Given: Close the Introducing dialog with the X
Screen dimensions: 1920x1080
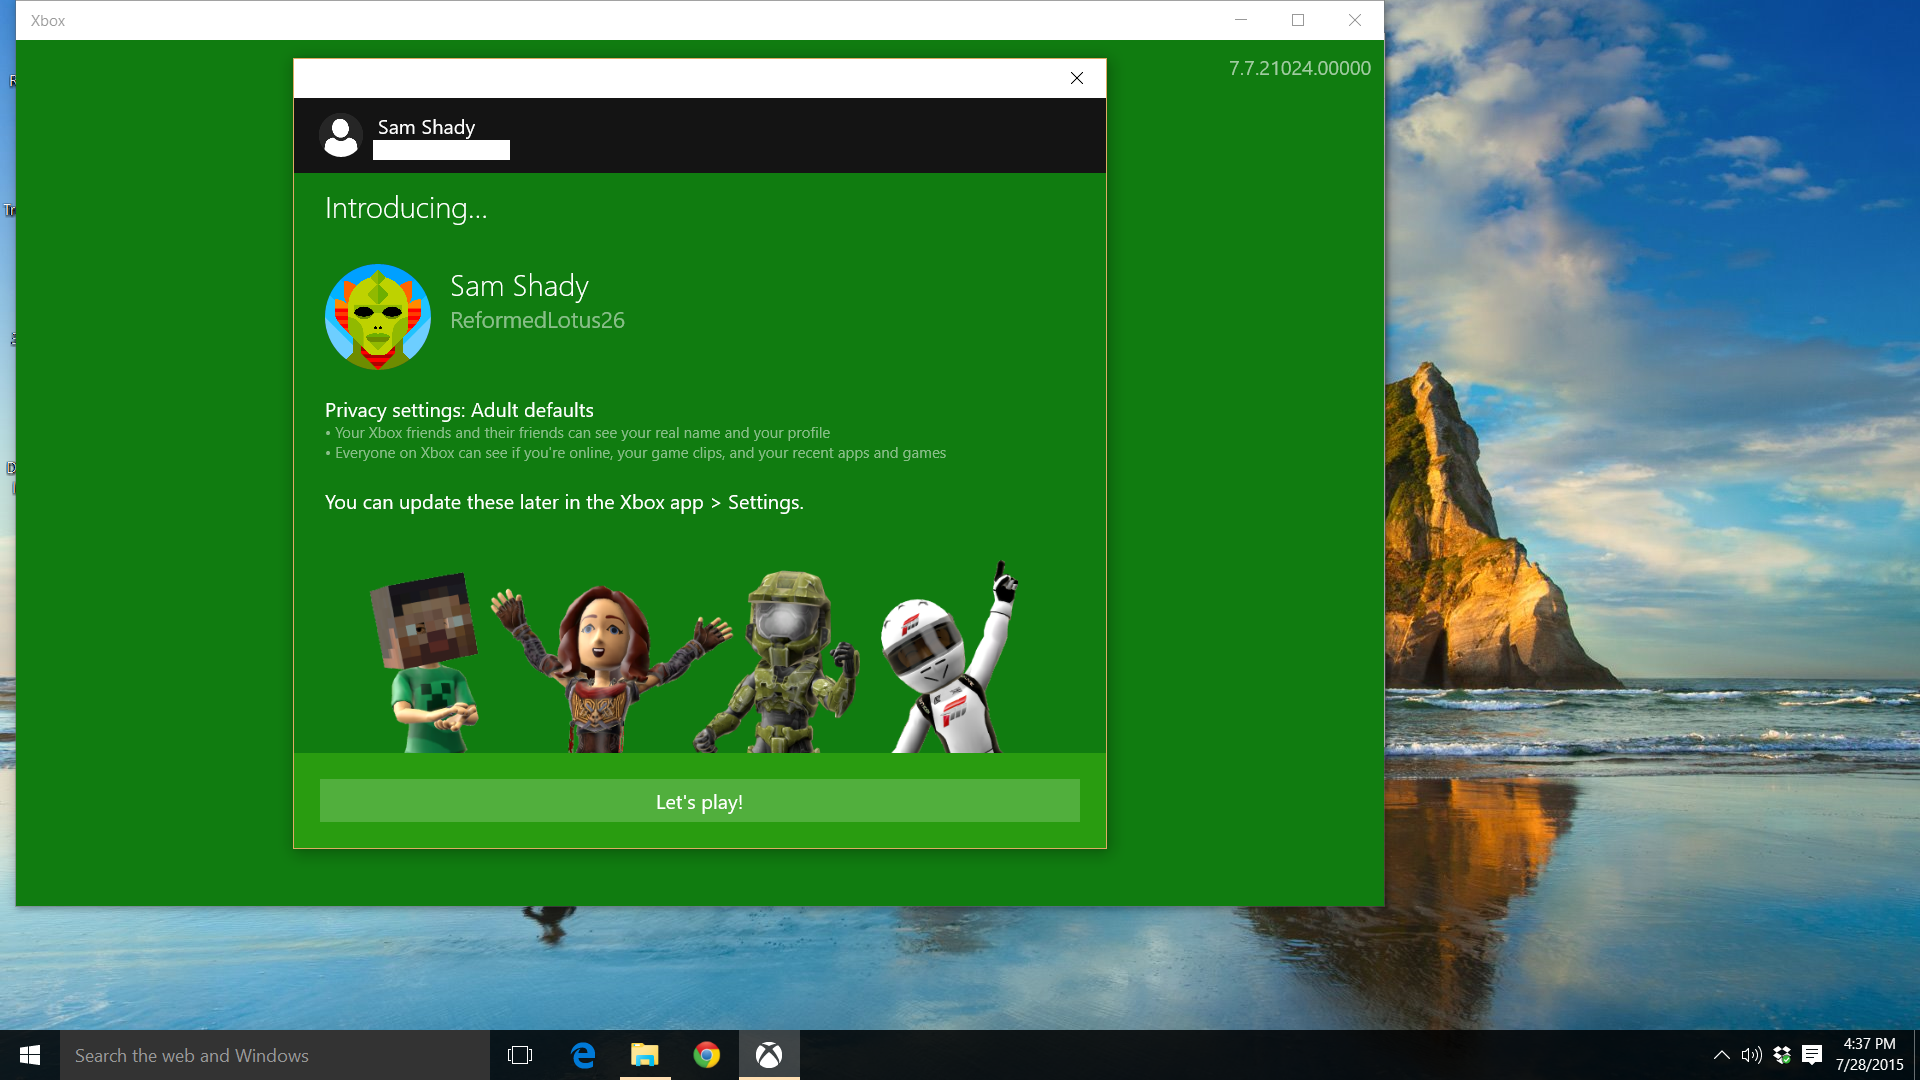Looking at the screenshot, I should tap(1077, 78).
